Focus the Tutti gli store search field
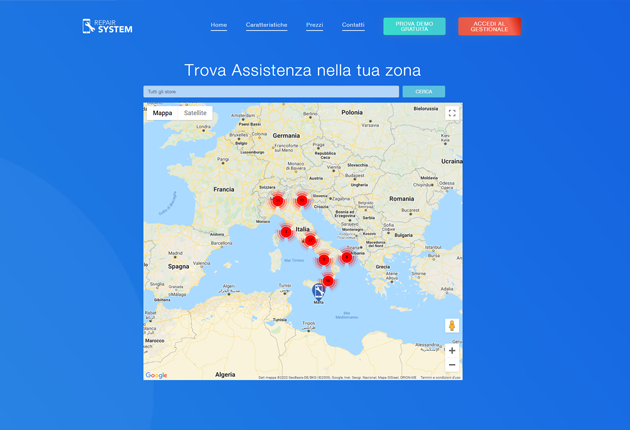The height and width of the screenshot is (430, 630). 271,92
